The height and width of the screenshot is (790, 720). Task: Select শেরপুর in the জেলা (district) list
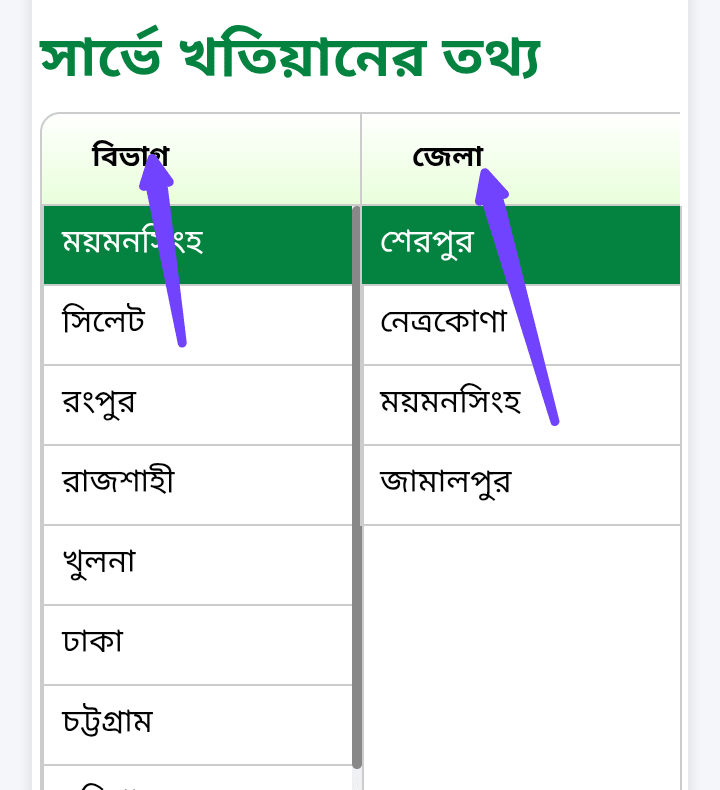[x=520, y=244]
